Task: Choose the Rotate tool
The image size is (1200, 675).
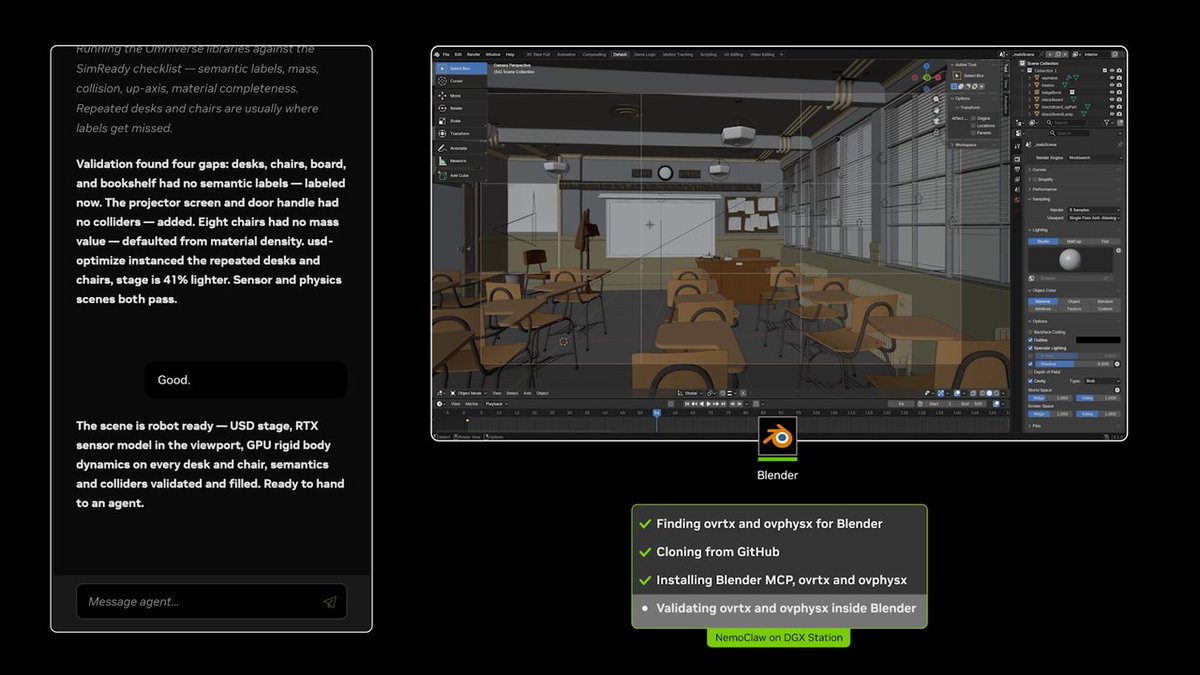Action: (x=462, y=108)
